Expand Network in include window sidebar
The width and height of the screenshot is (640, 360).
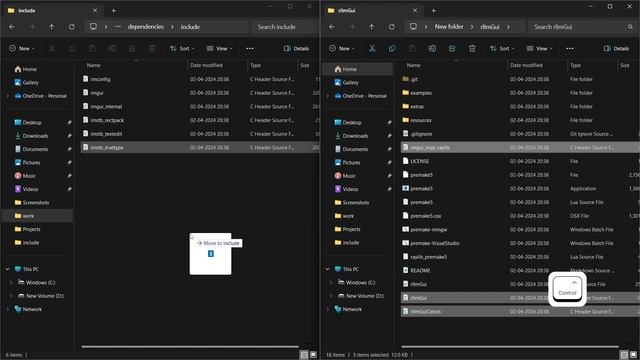tap(8, 309)
